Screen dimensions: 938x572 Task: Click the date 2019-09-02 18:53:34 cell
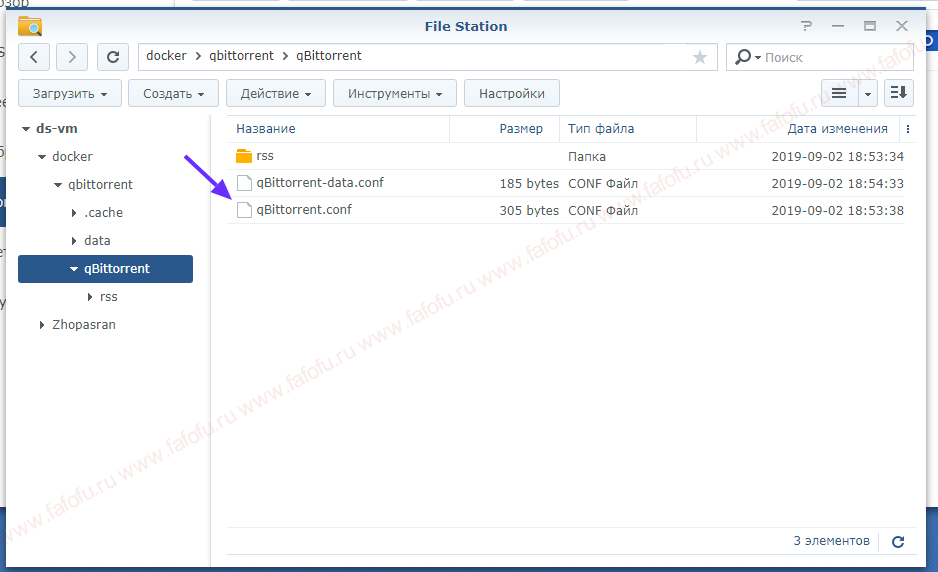[838, 157]
